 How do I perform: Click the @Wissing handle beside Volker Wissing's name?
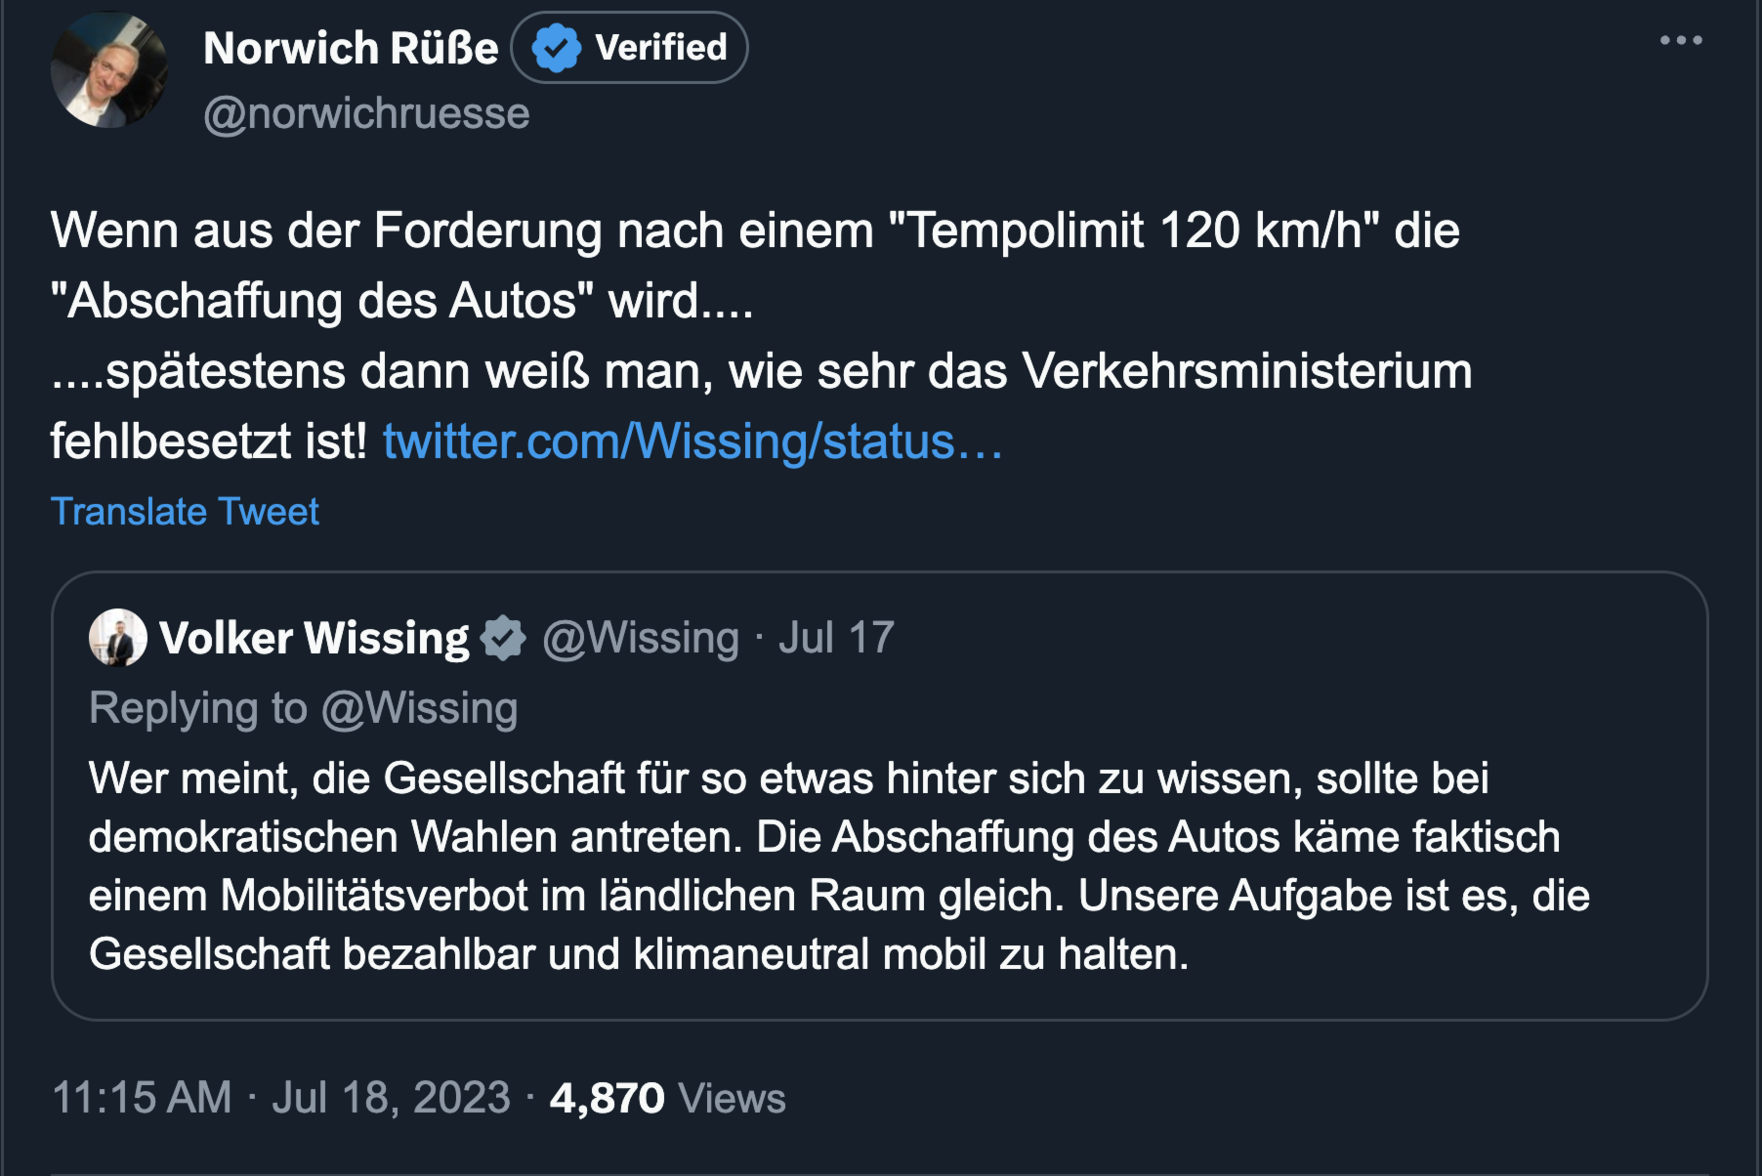(x=640, y=638)
